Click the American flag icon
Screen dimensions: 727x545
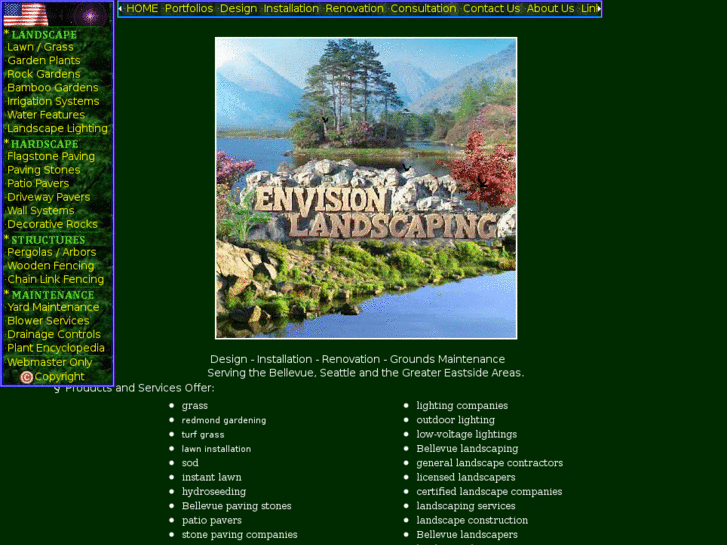pos(26,14)
